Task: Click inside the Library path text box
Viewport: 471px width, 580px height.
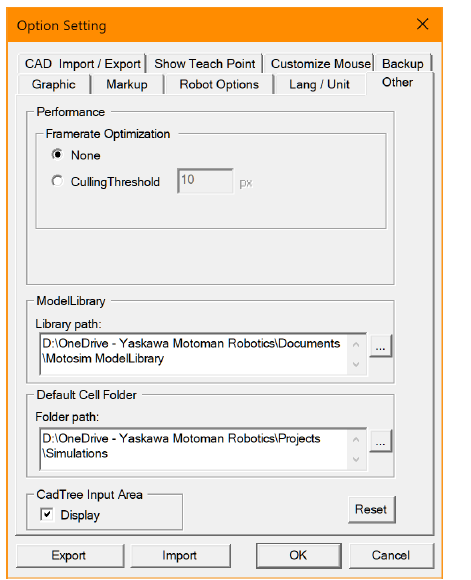Action: pos(194,354)
